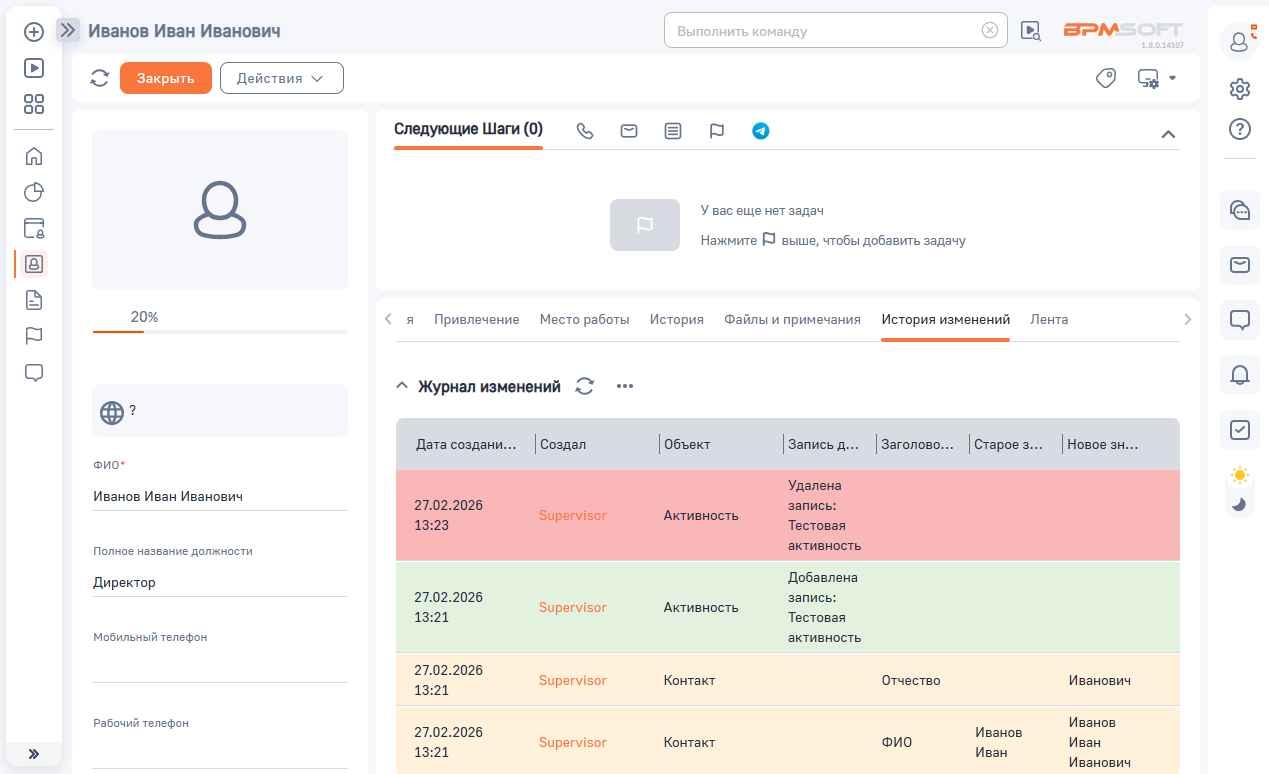1269x774 pixels.
Task: Open the help question mark icon
Action: (1239, 129)
